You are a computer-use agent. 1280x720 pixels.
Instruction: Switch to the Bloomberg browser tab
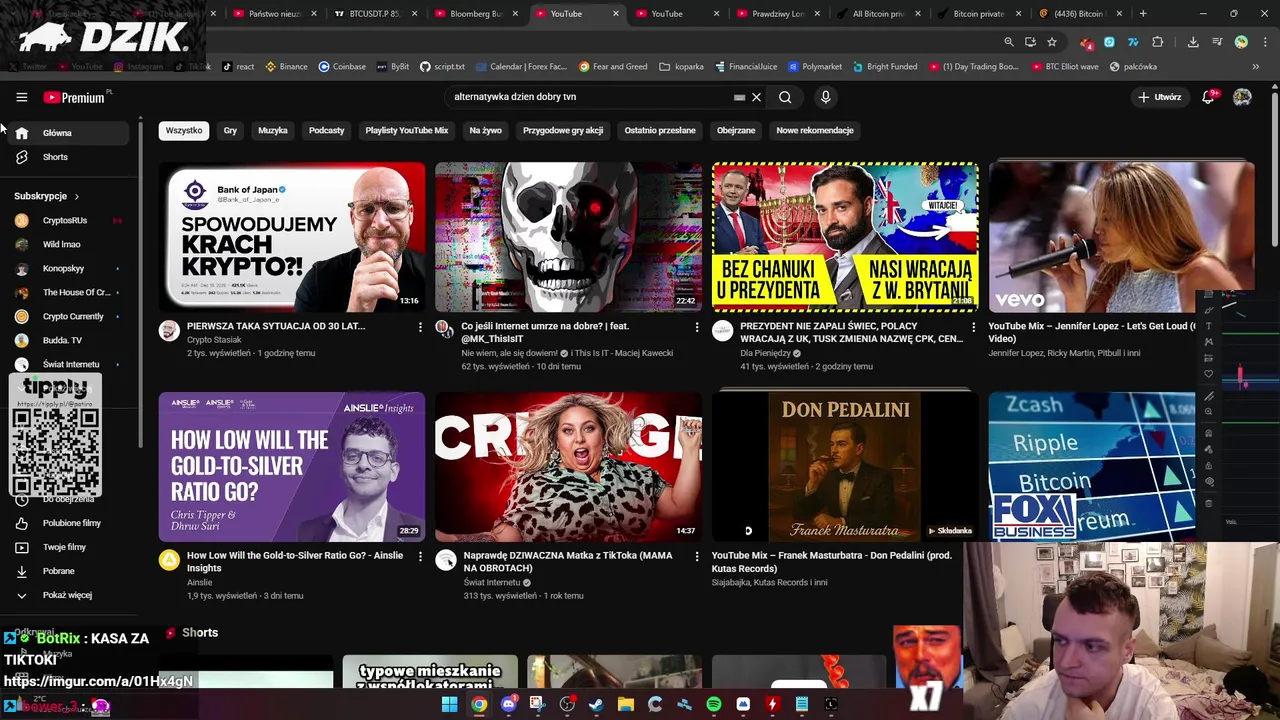click(x=475, y=14)
